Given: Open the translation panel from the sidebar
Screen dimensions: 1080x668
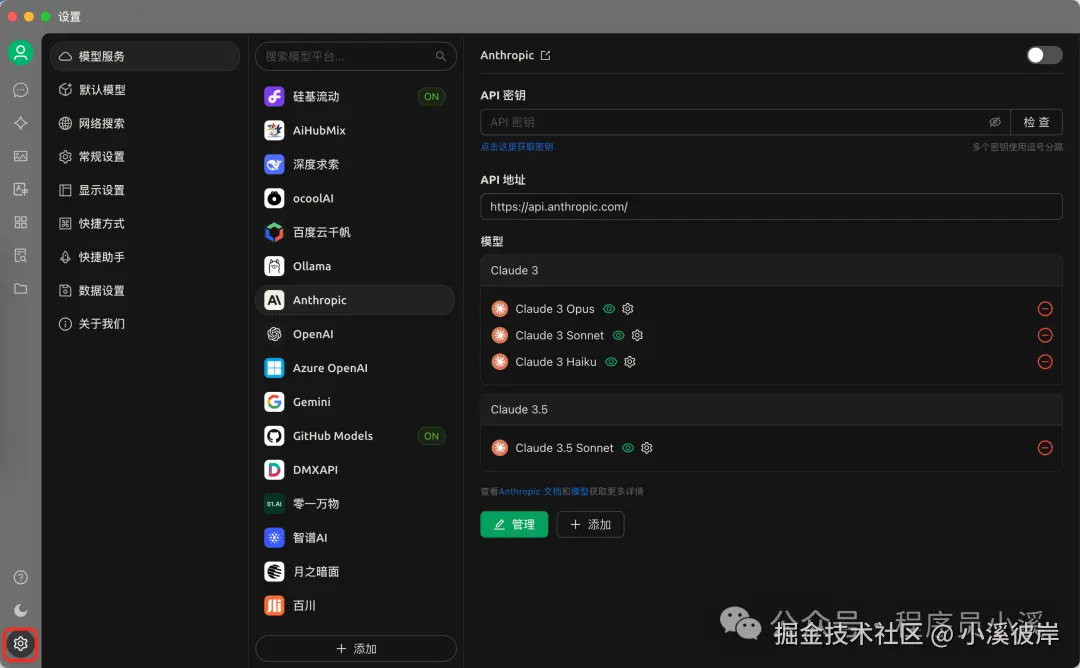Looking at the screenshot, I should point(20,189).
